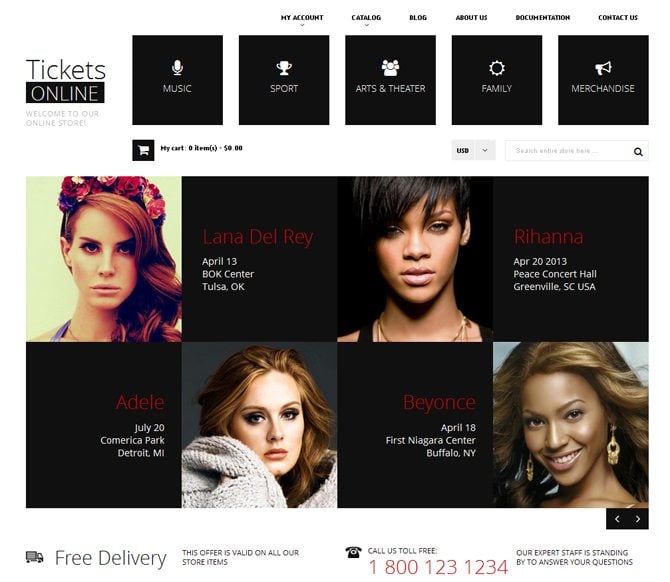Open the Documentation menu item
Viewport: 670px width, 582px height.
pyautogui.click(x=543, y=18)
